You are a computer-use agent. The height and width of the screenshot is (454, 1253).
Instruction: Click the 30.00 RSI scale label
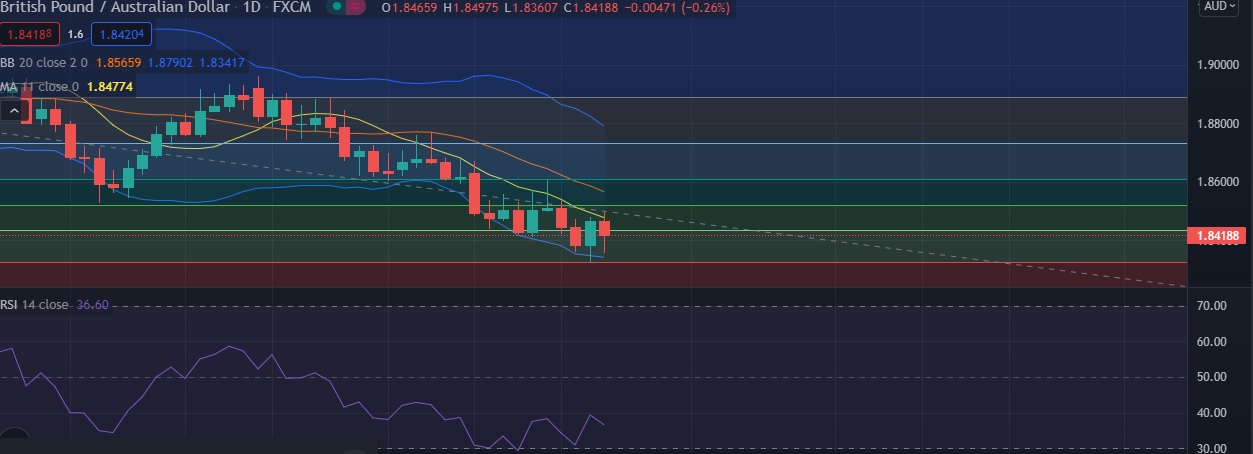(x=1212, y=448)
